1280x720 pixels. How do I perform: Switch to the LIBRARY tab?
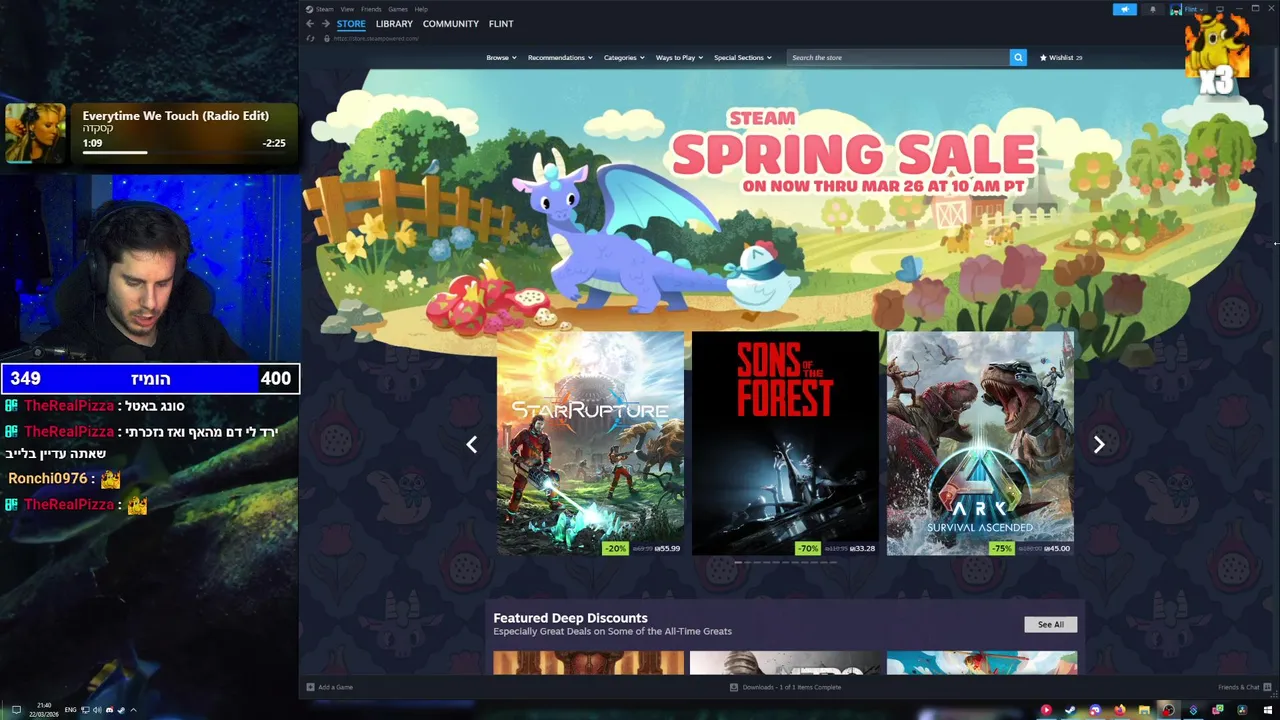[x=394, y=24]
